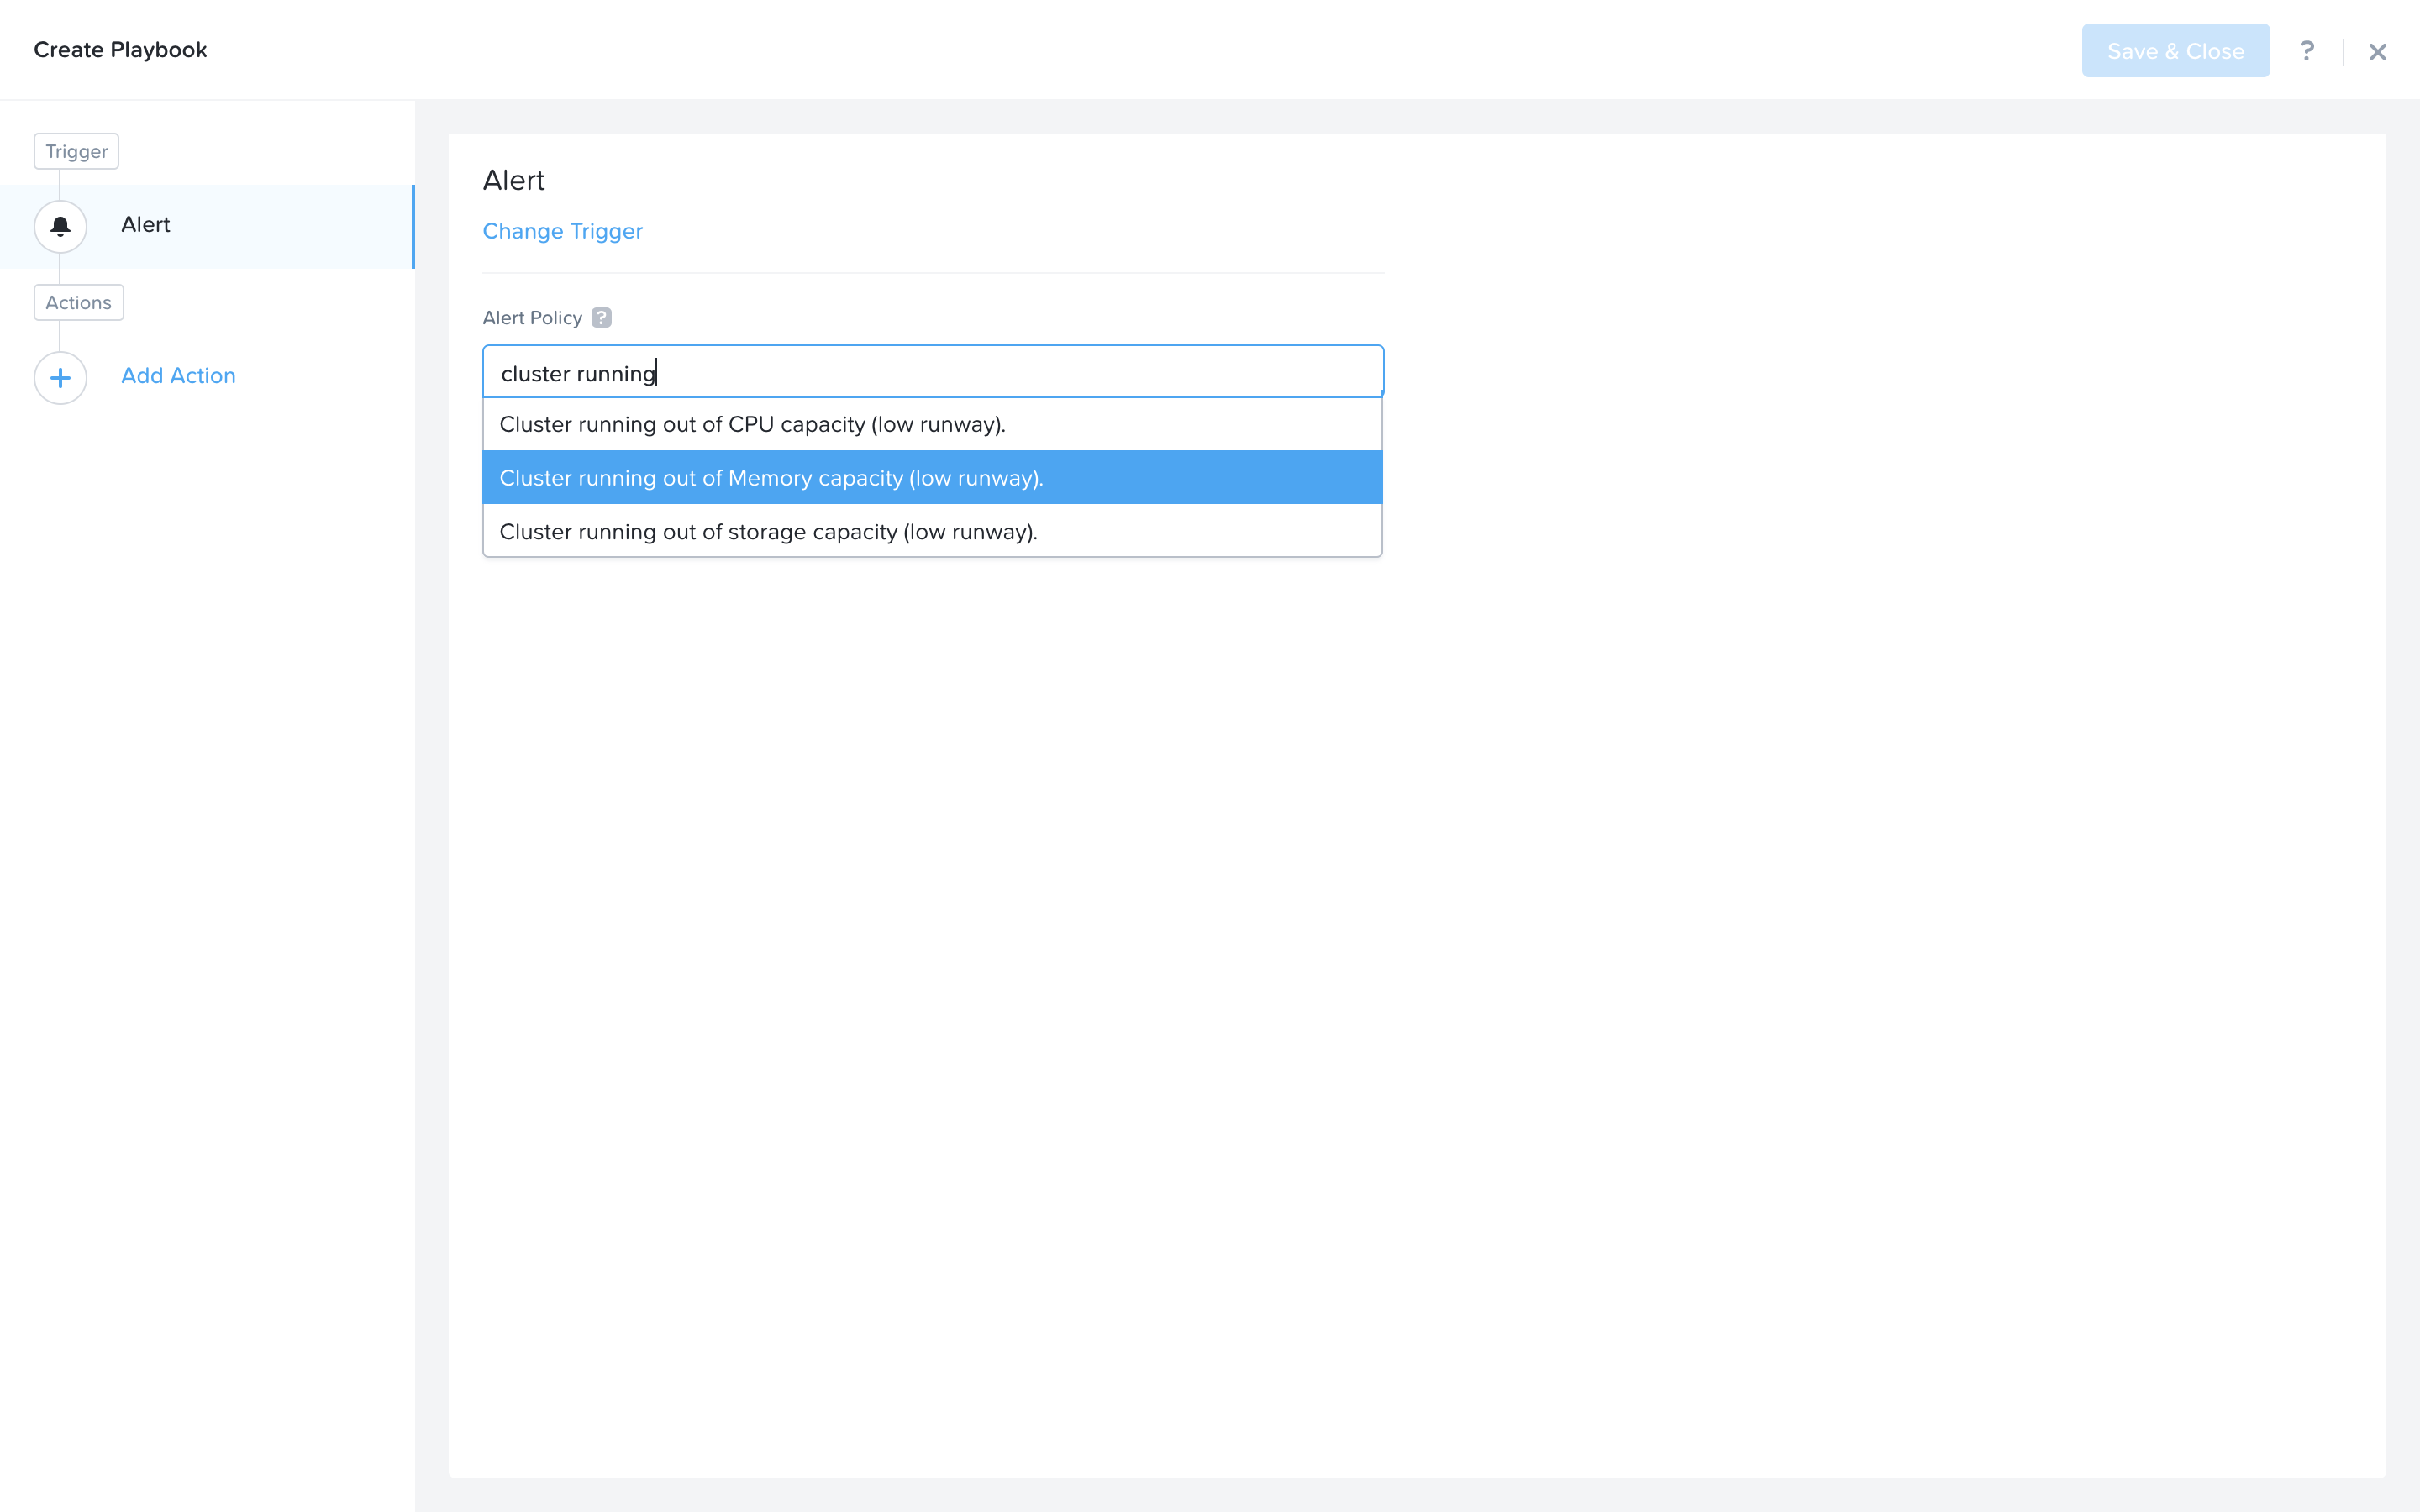Screen dimensions: 2420x1512
Task: Click the Alert heading in main panel
Action: click(x=513, y=180)
